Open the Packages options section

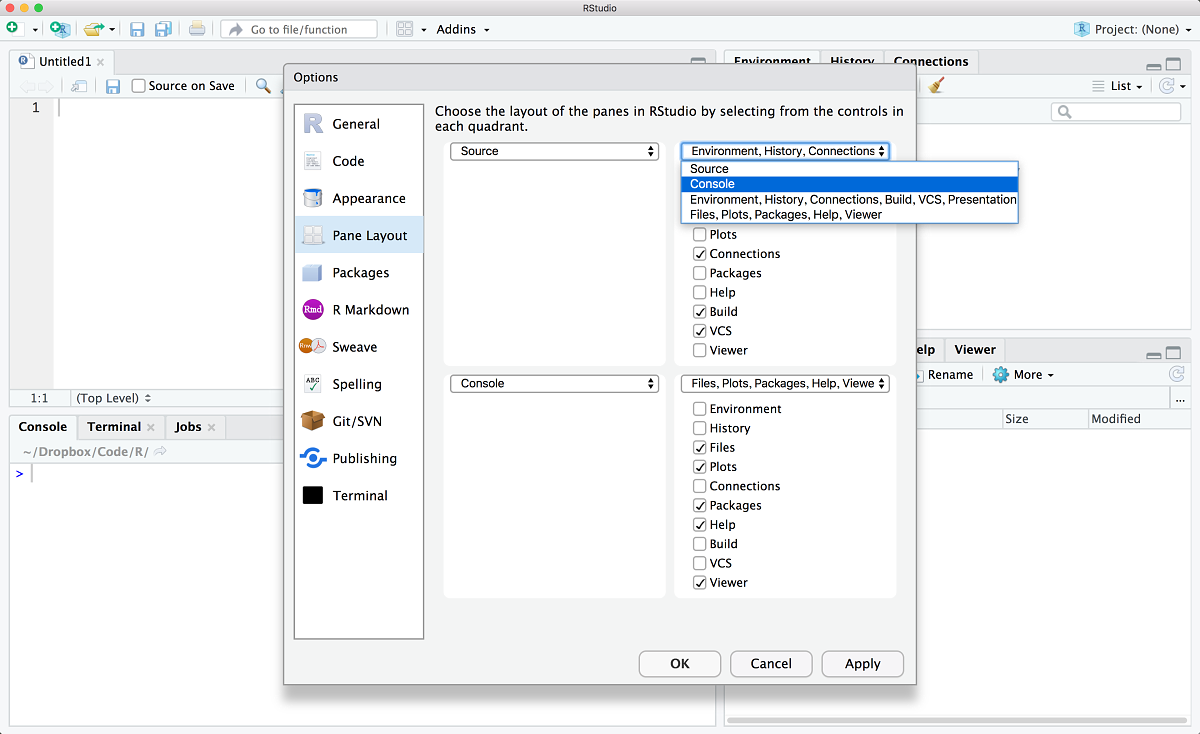pyautogui.click(x=360, y=273)
